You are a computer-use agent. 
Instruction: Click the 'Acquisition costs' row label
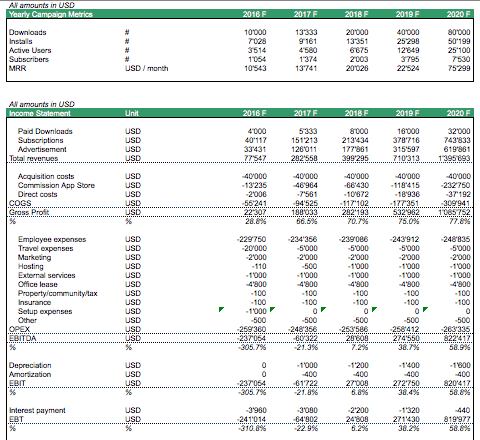46,176
